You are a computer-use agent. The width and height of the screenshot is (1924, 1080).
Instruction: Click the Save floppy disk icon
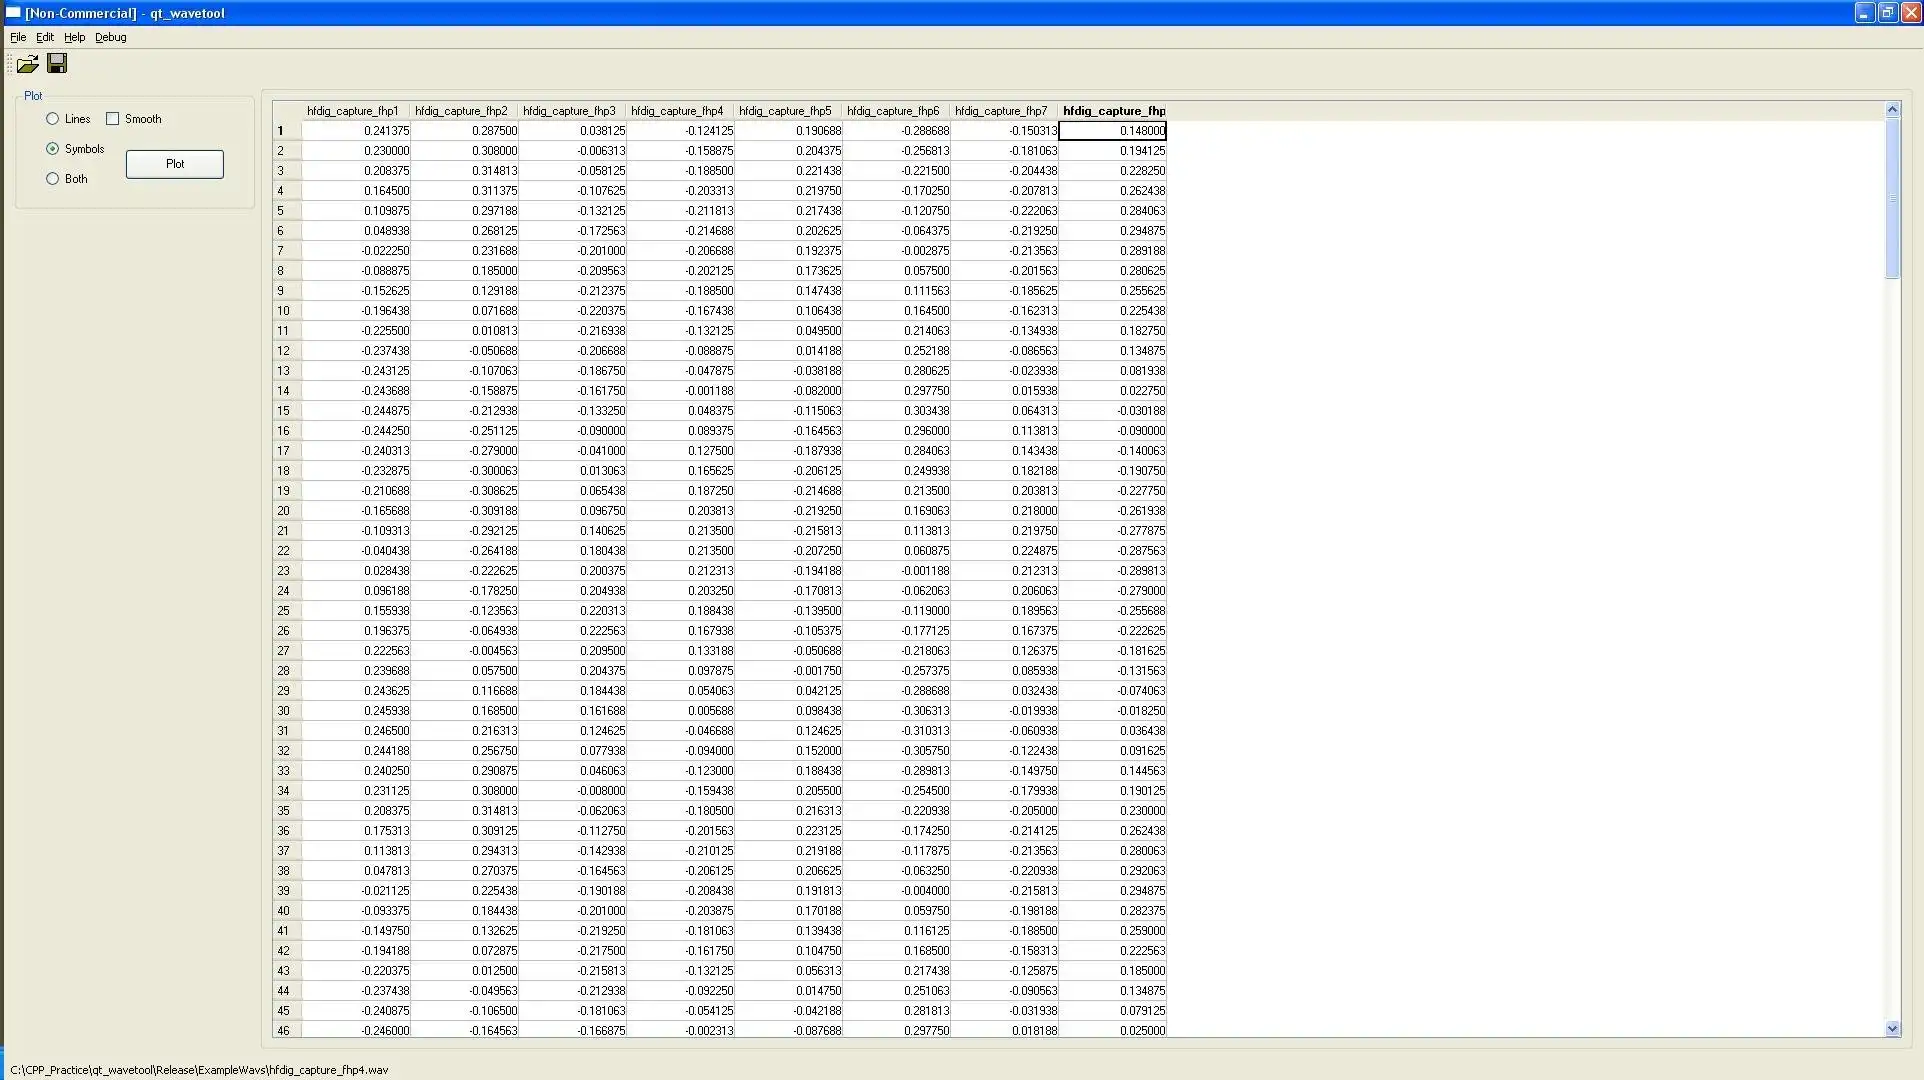(57, 64)
